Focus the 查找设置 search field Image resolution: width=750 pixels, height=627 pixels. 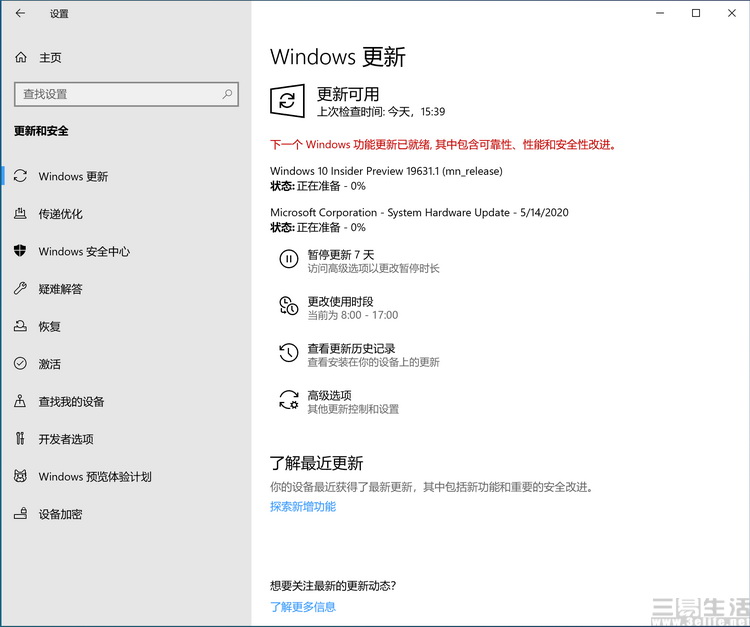click(x=126, y=94)
